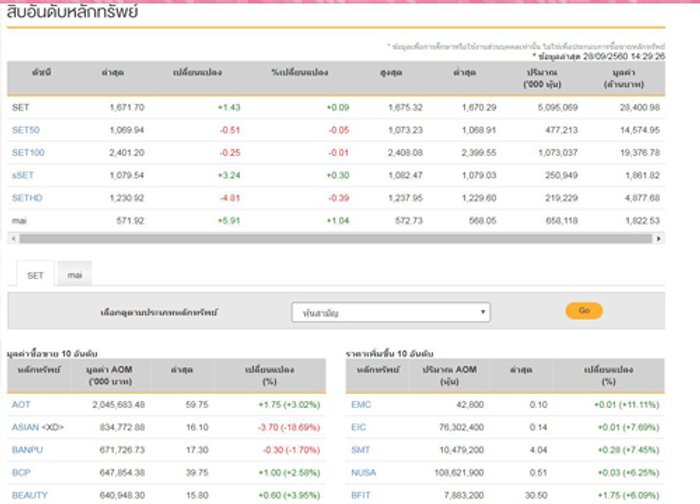Click the scrollbar right arrow
Screen dimensions: 700x504
click(658, 239)
